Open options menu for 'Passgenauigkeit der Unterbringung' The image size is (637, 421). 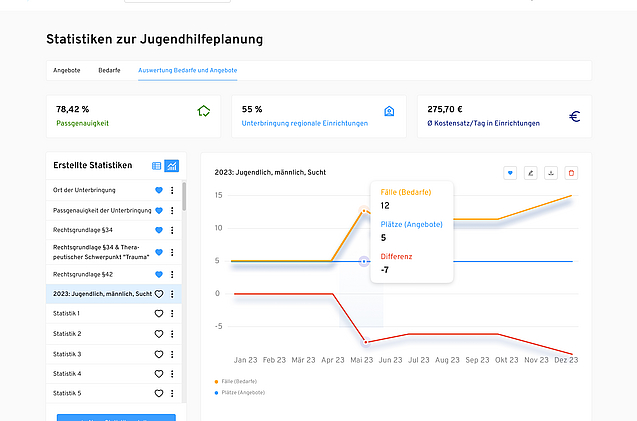(172, 210)
